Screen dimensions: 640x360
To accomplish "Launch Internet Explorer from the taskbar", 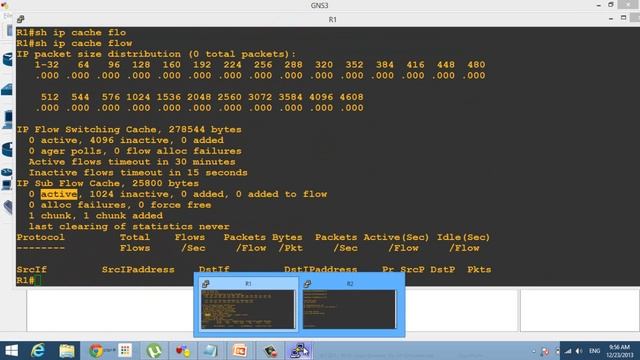I will 38,351.
